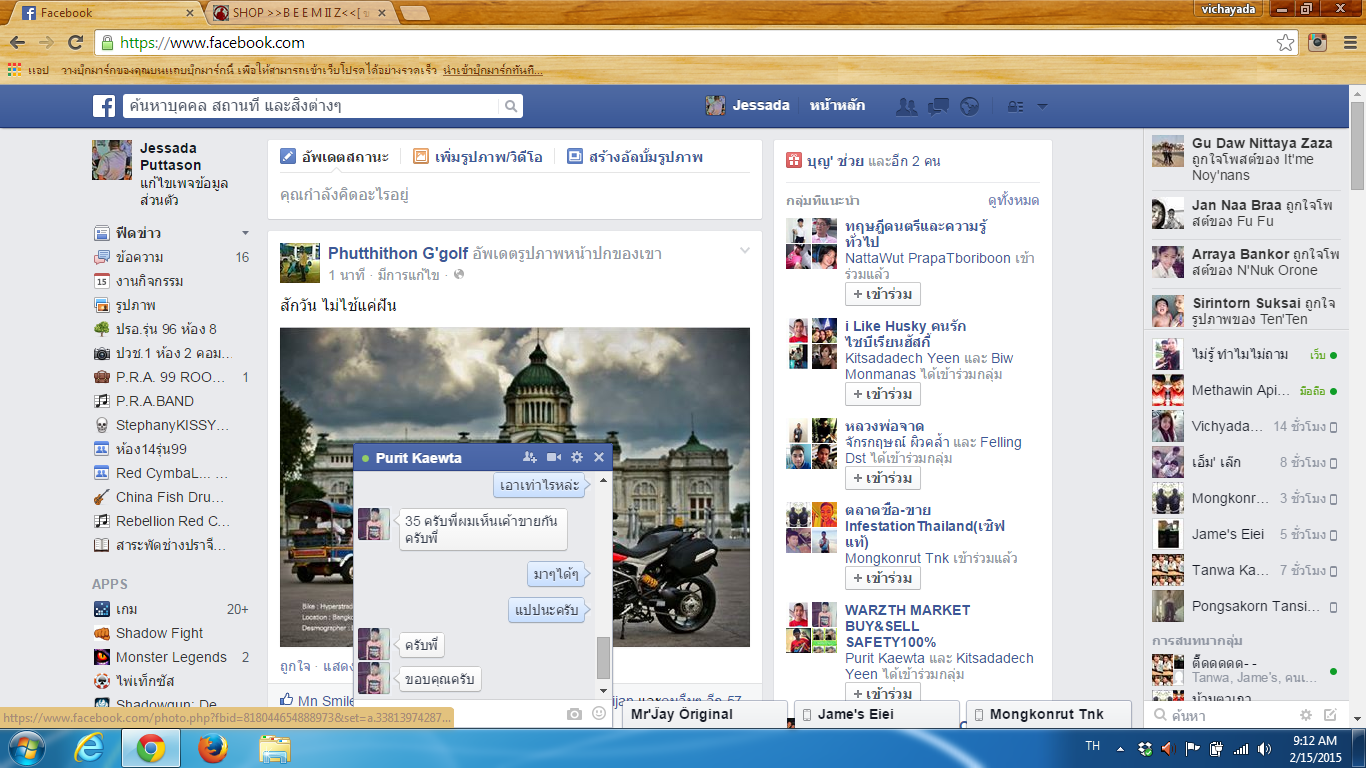Click the chat conversation scrollbar thumb
The image size is (1366, 768).
point(603,658)
